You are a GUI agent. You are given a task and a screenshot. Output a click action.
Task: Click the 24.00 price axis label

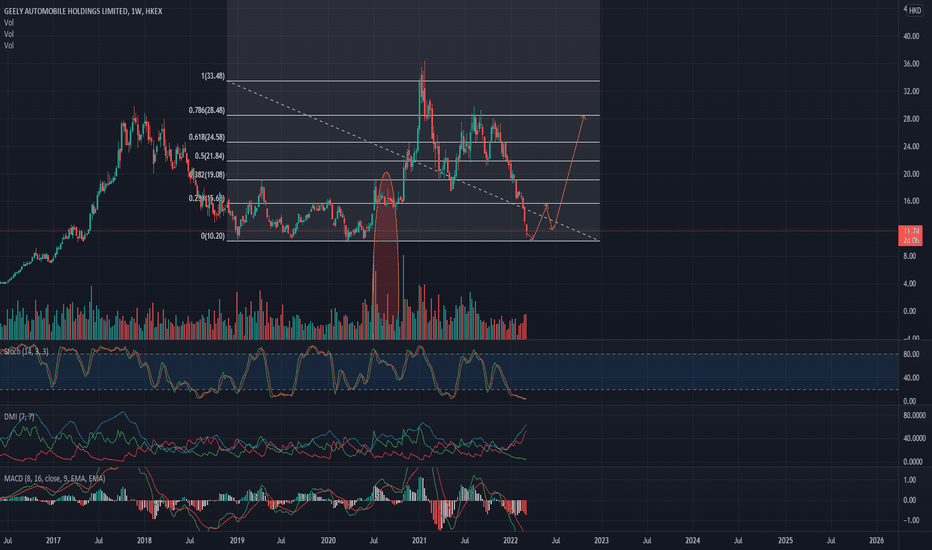[x=911, y=146]
